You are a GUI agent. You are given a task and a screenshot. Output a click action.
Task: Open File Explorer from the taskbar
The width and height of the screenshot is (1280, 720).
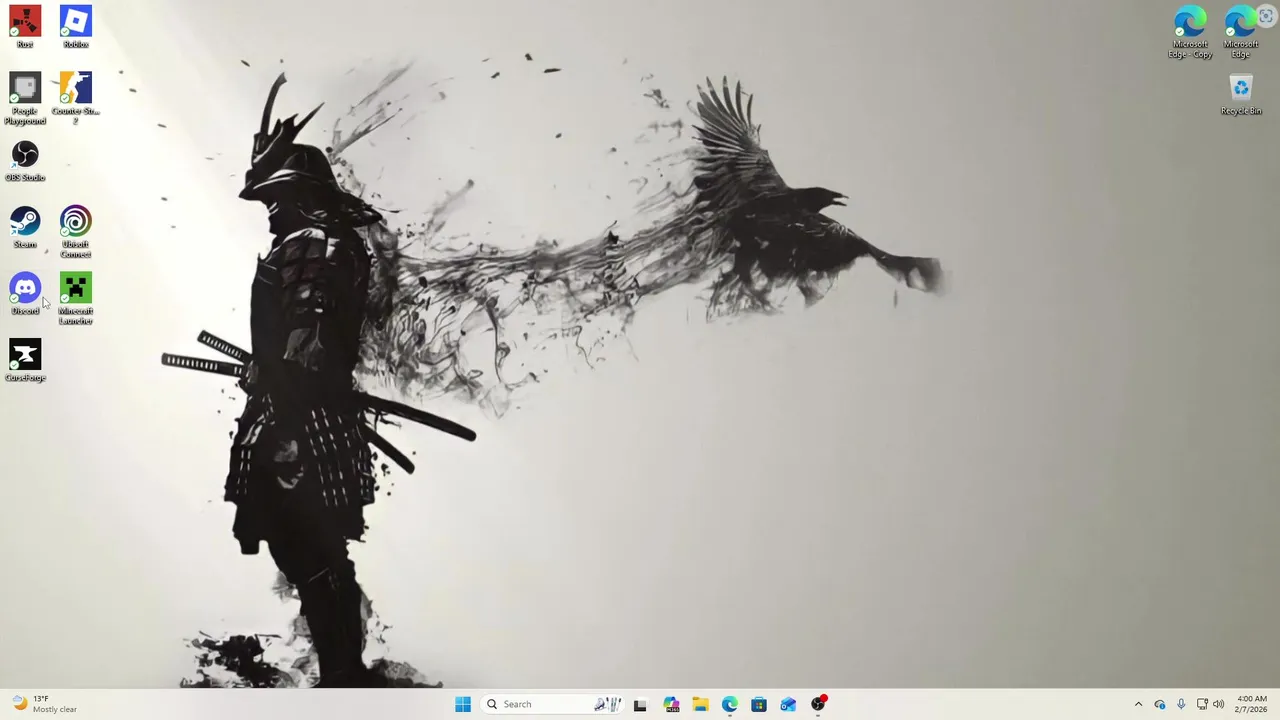700,704
